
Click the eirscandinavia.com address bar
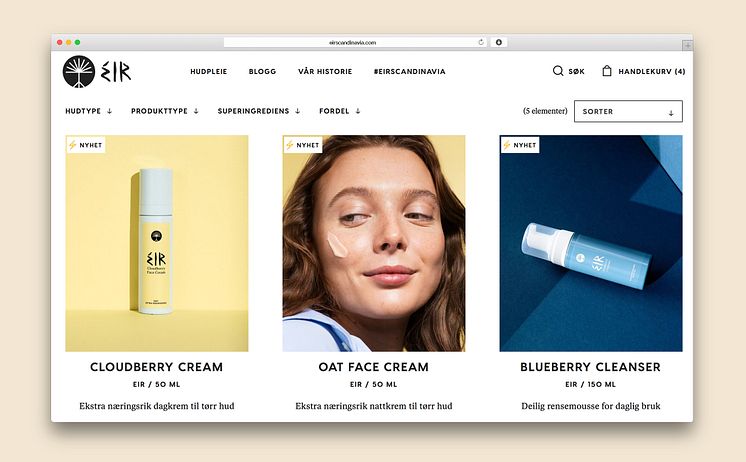(355, 42)
